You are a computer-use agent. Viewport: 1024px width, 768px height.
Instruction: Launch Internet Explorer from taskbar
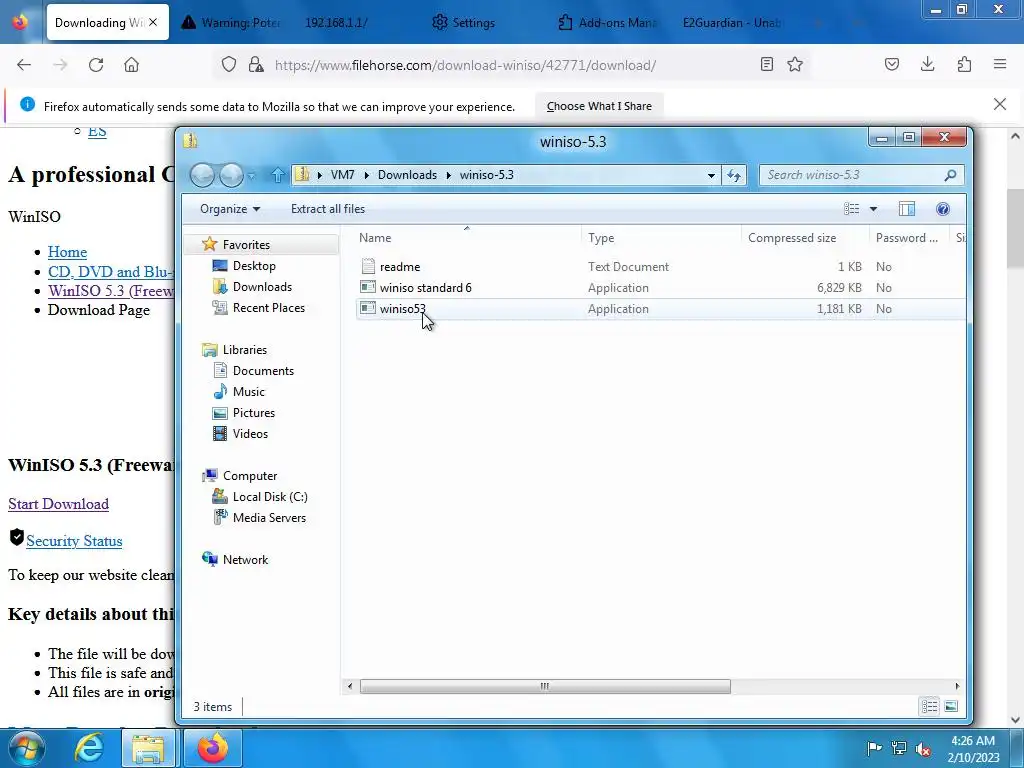88,748
